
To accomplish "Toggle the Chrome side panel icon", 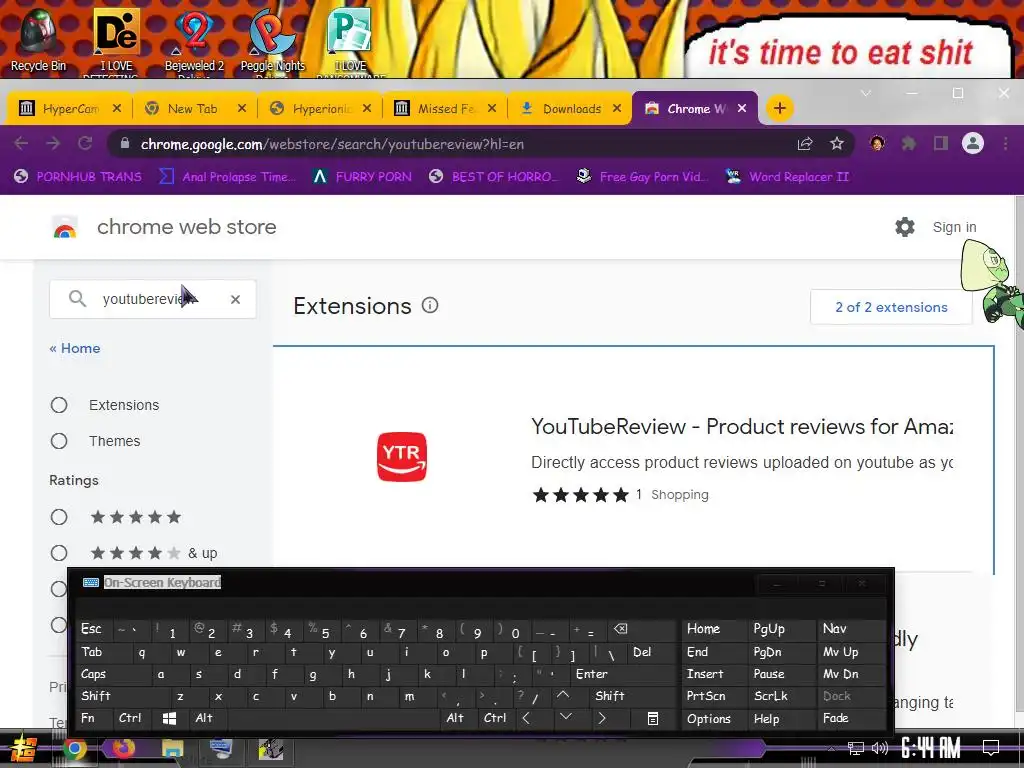I will coord(940,144).
